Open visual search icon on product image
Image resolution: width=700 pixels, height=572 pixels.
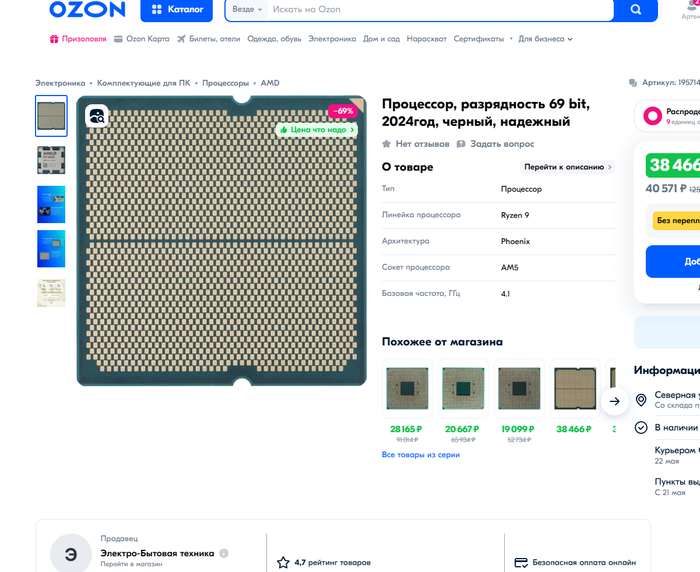[96, 117]
